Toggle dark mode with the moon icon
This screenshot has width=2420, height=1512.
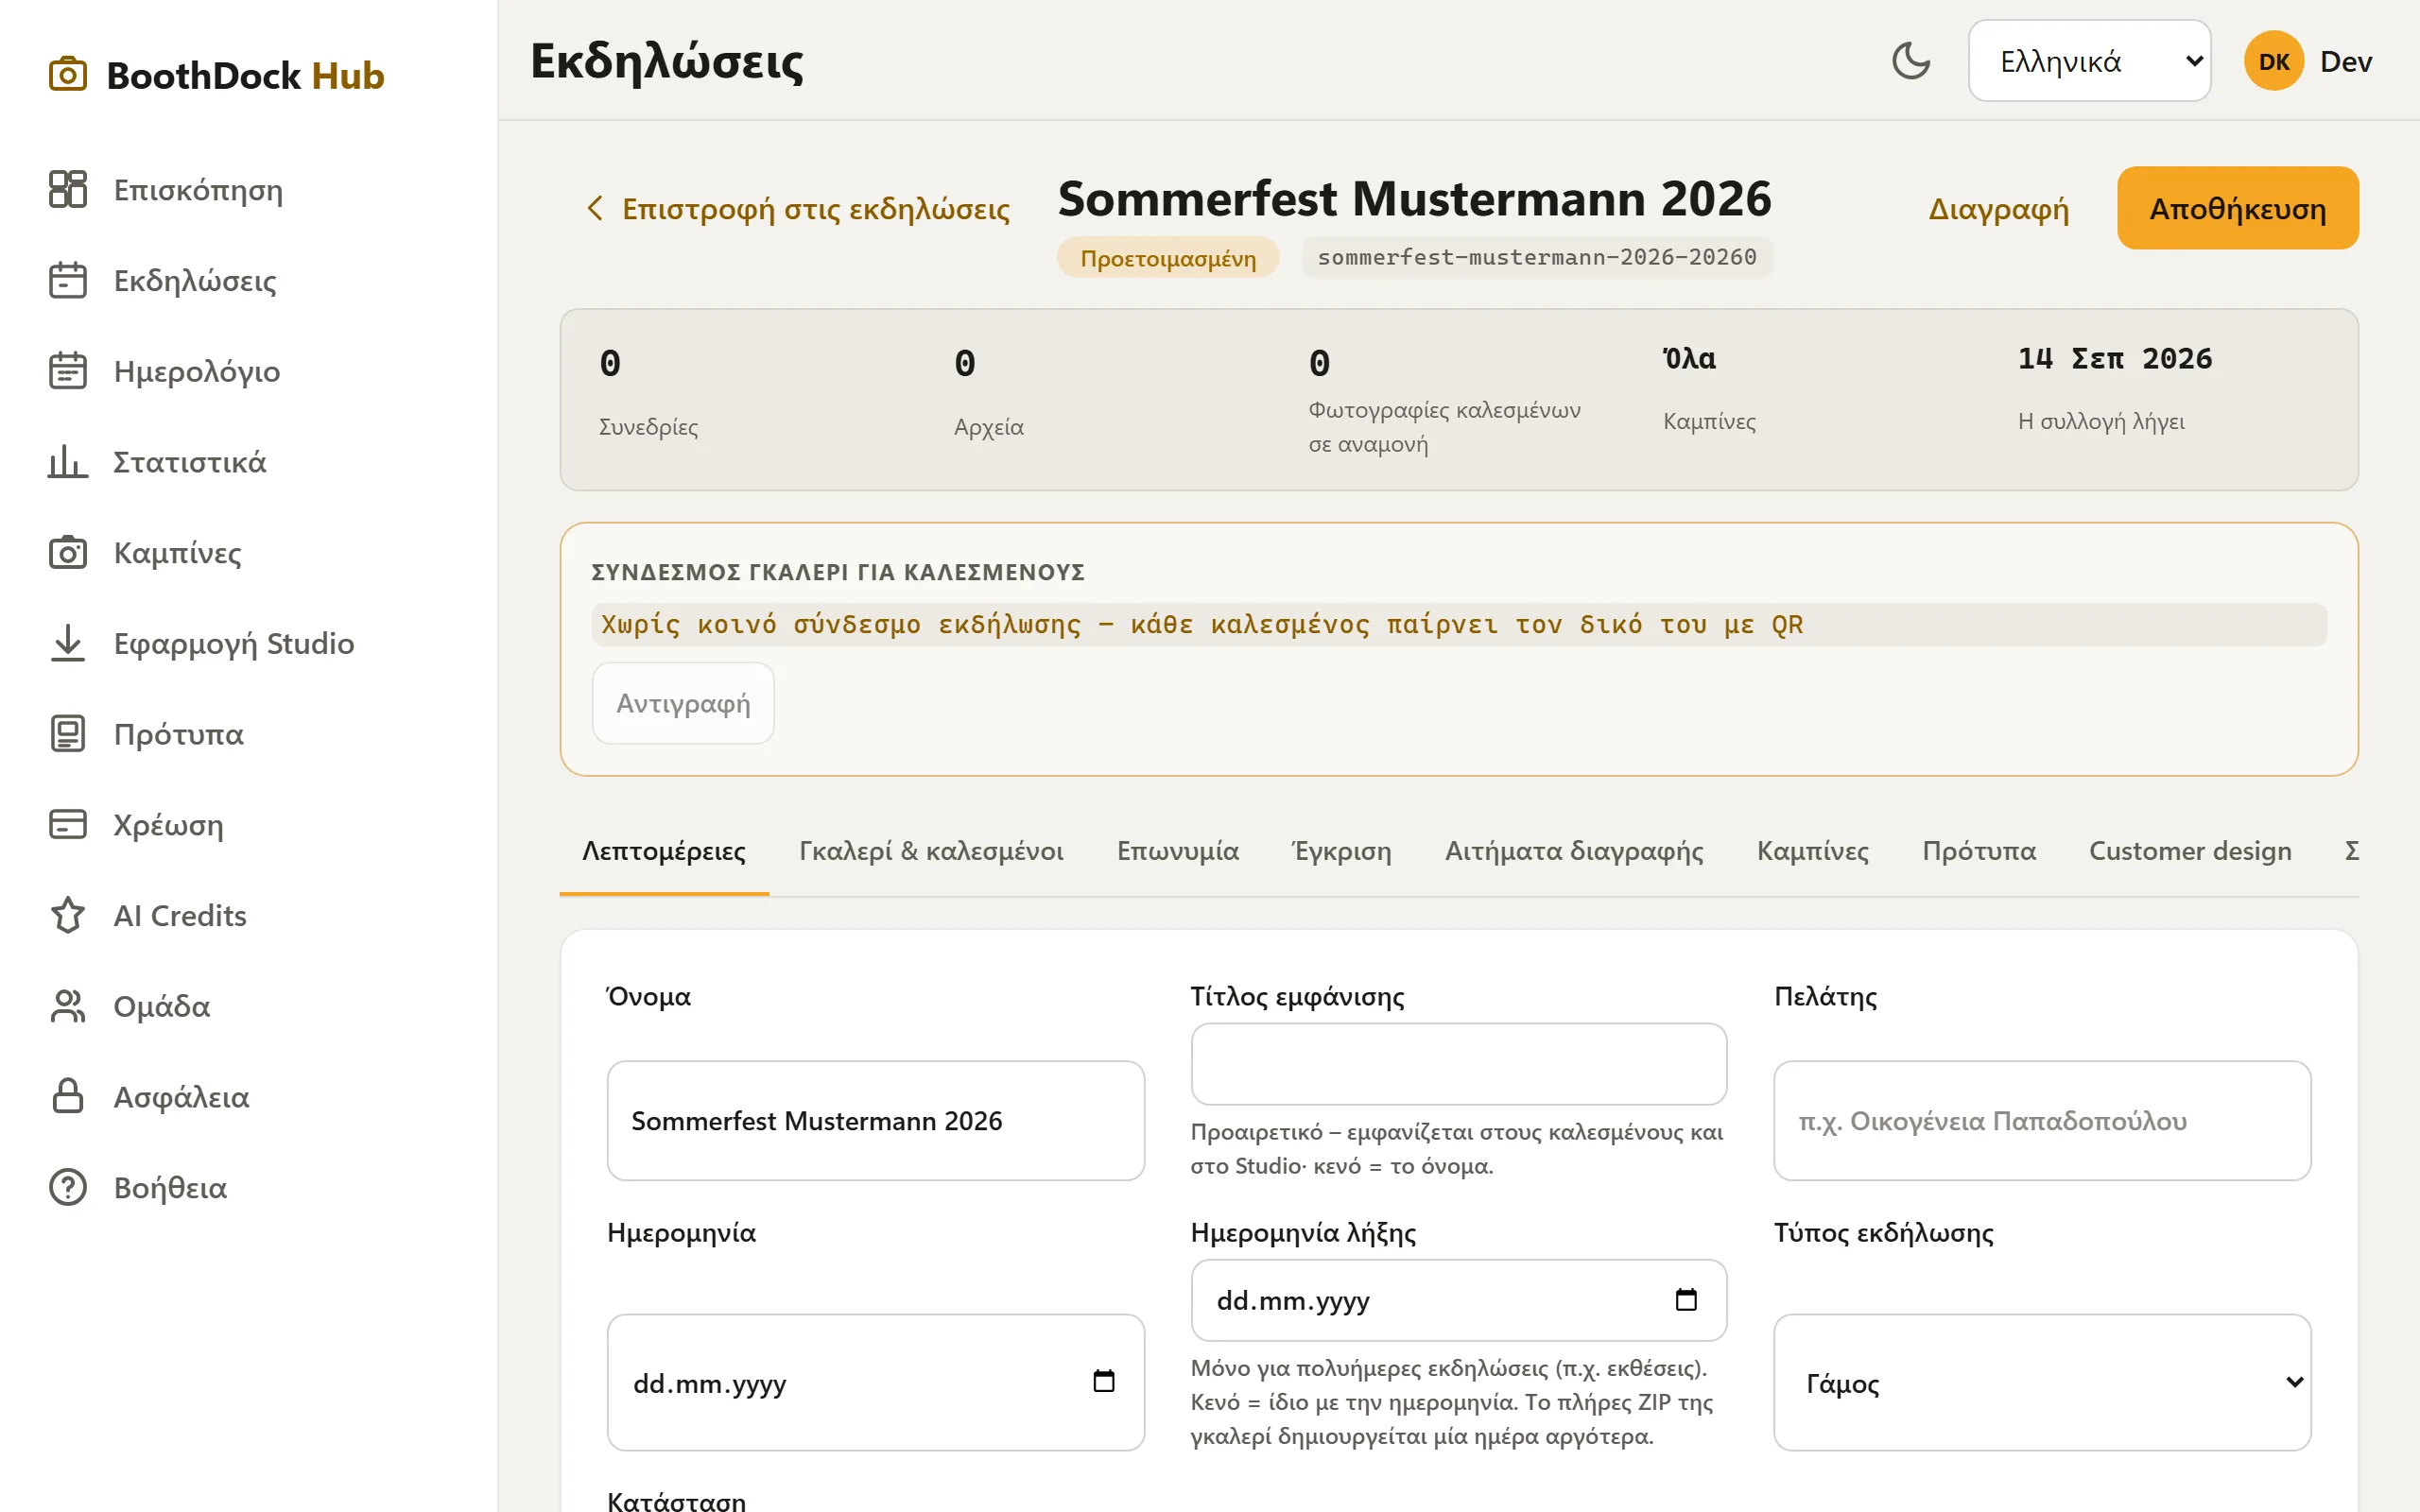coord(1911,61)
